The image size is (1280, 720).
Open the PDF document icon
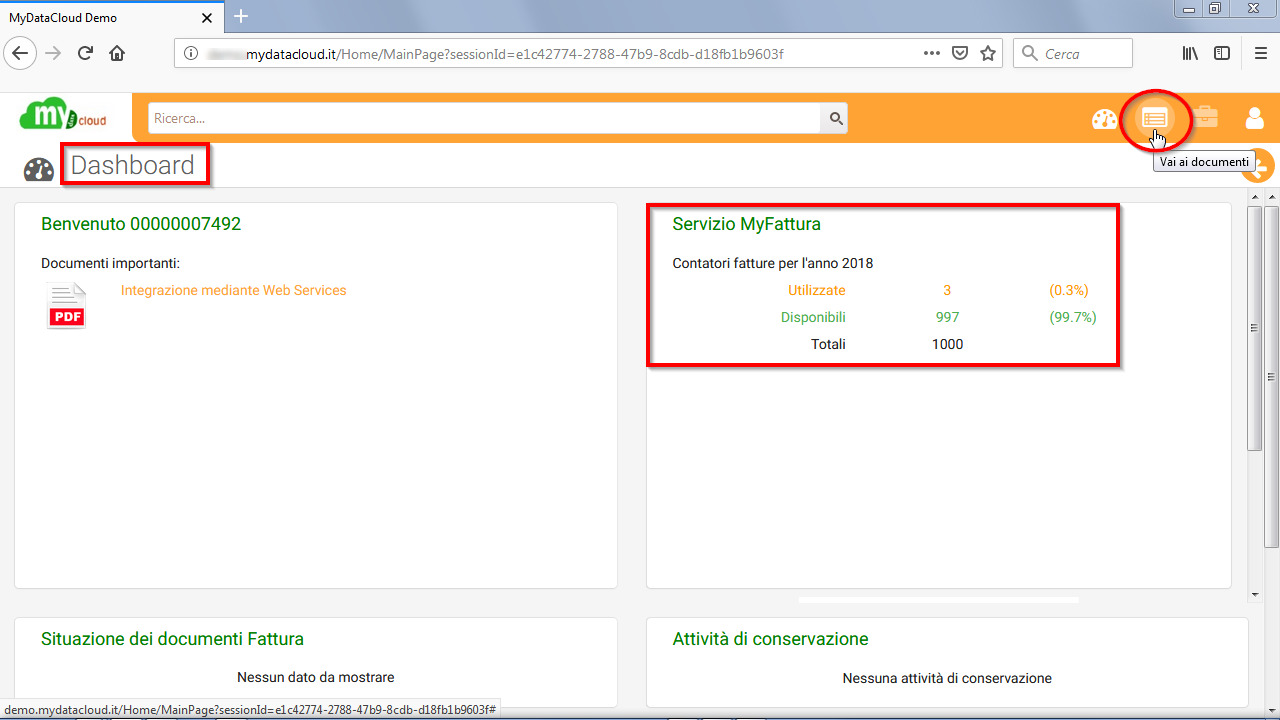(67, 305)
